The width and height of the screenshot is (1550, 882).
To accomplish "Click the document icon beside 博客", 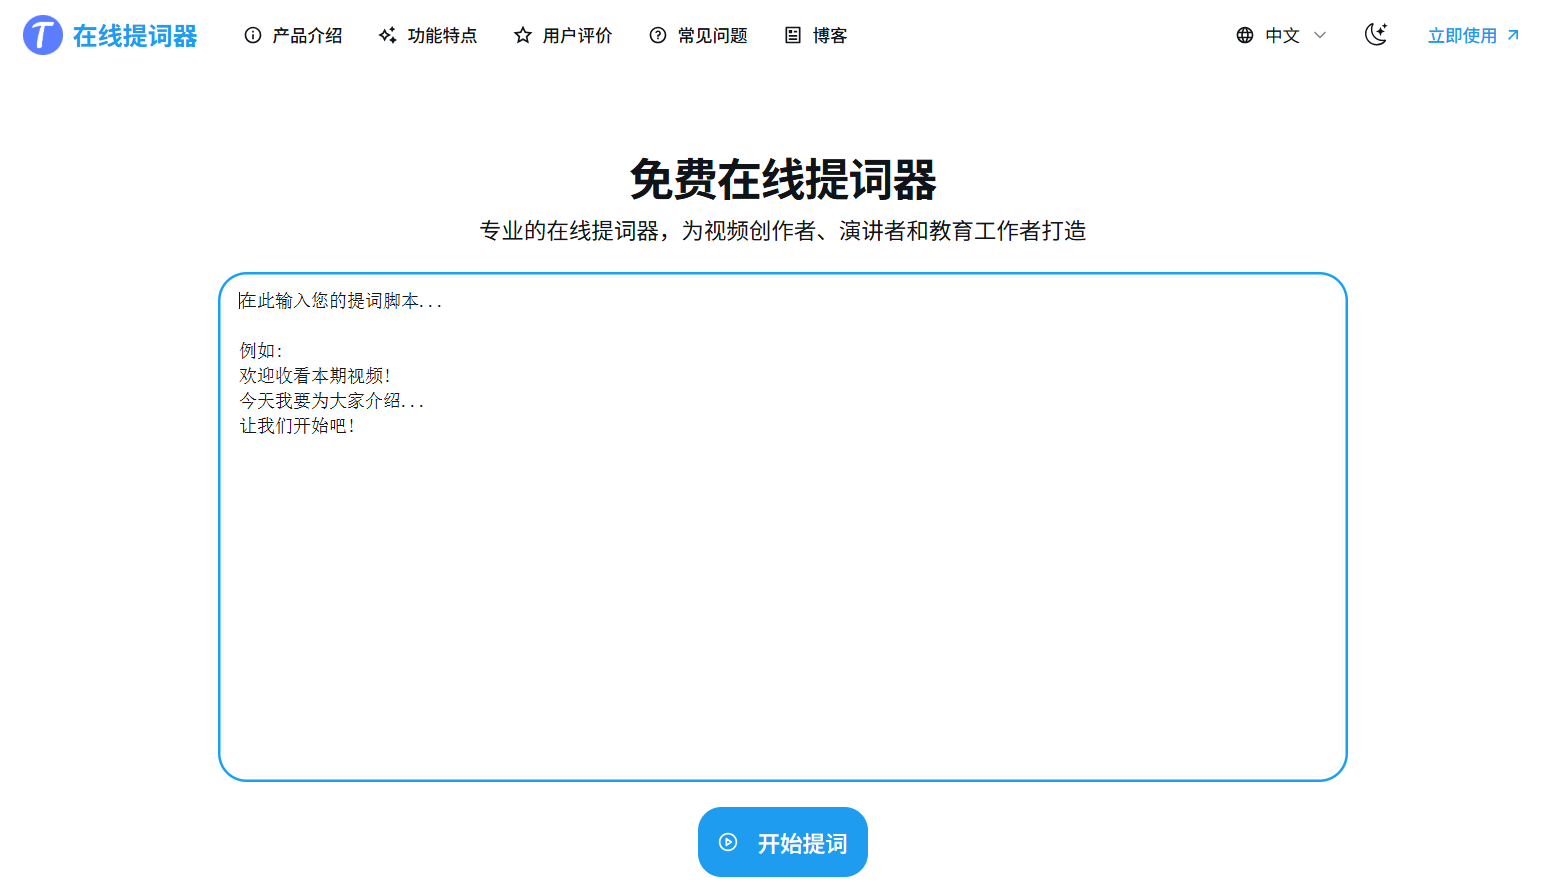I will tap(793, 36).
